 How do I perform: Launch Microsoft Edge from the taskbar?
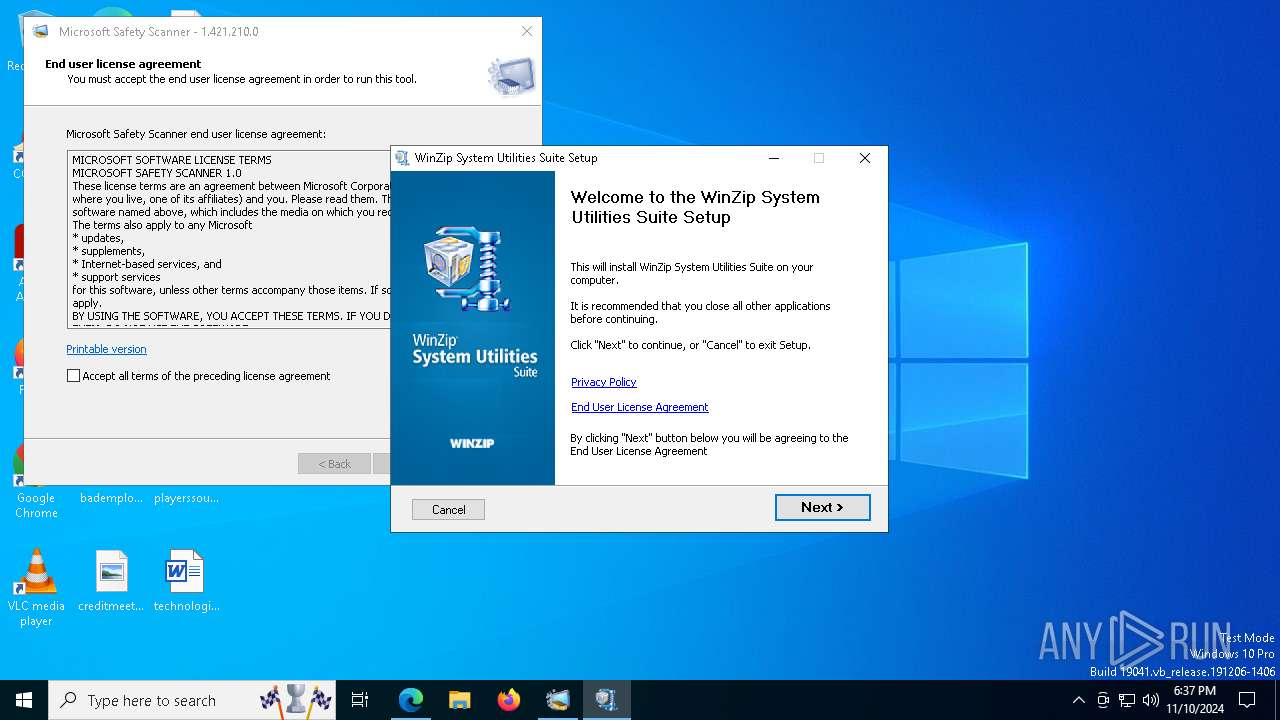point(410,700)
